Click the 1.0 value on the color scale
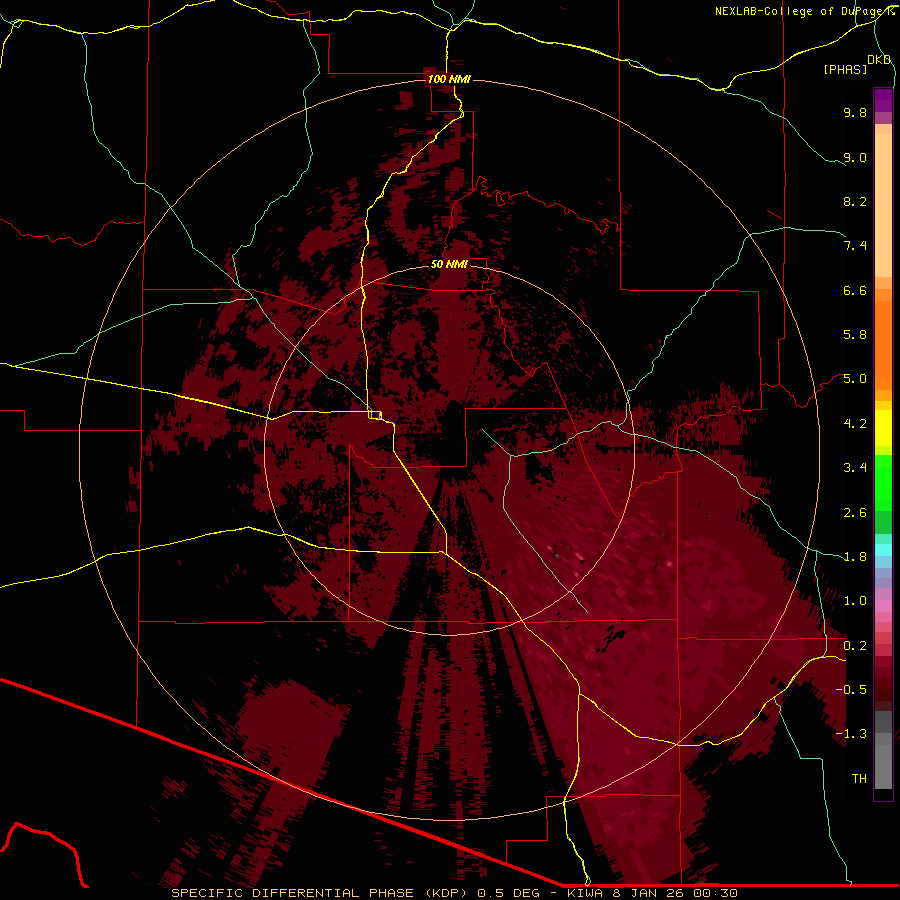 [x=855, y=601]
